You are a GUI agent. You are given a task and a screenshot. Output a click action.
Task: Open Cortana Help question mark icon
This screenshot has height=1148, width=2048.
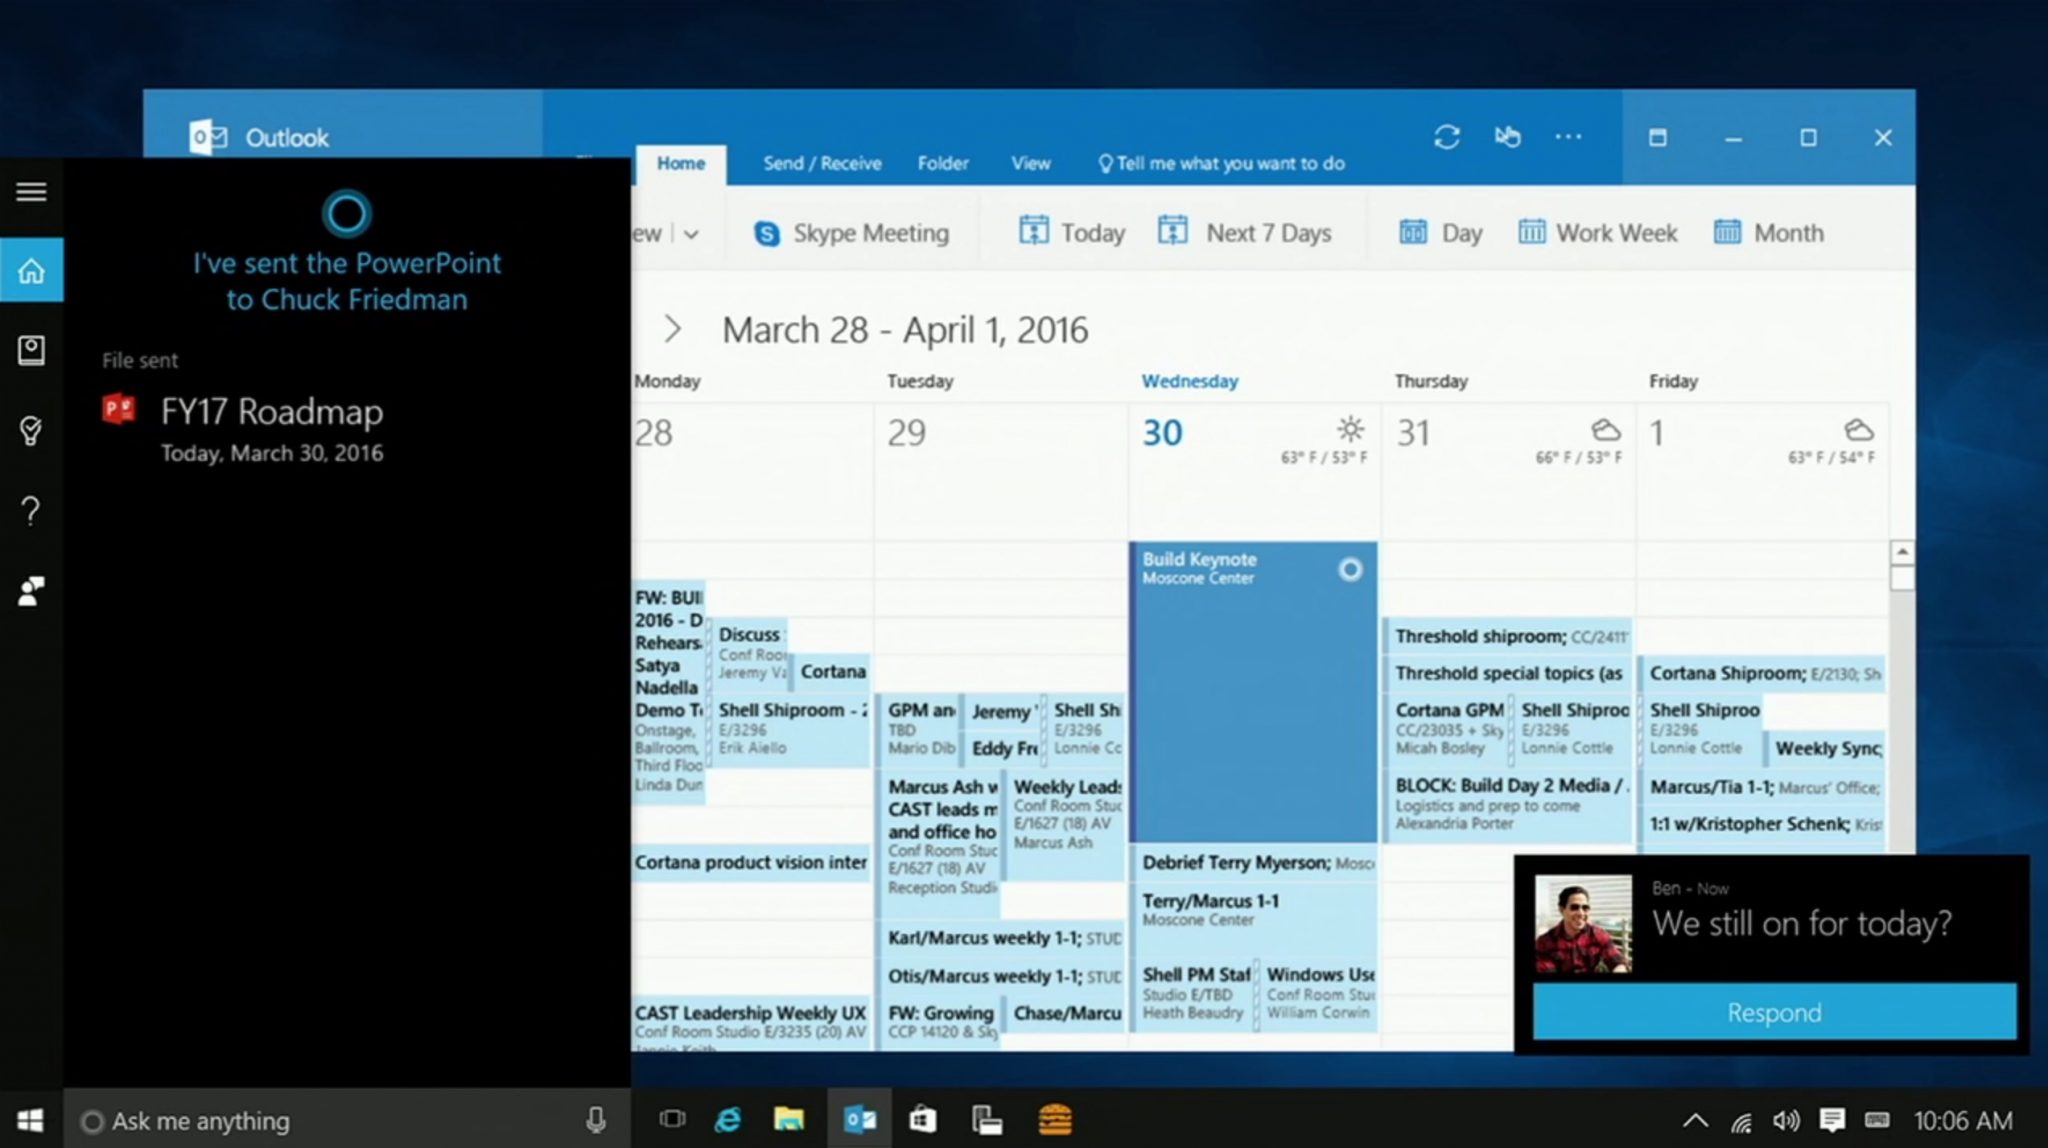coord(31,511)
